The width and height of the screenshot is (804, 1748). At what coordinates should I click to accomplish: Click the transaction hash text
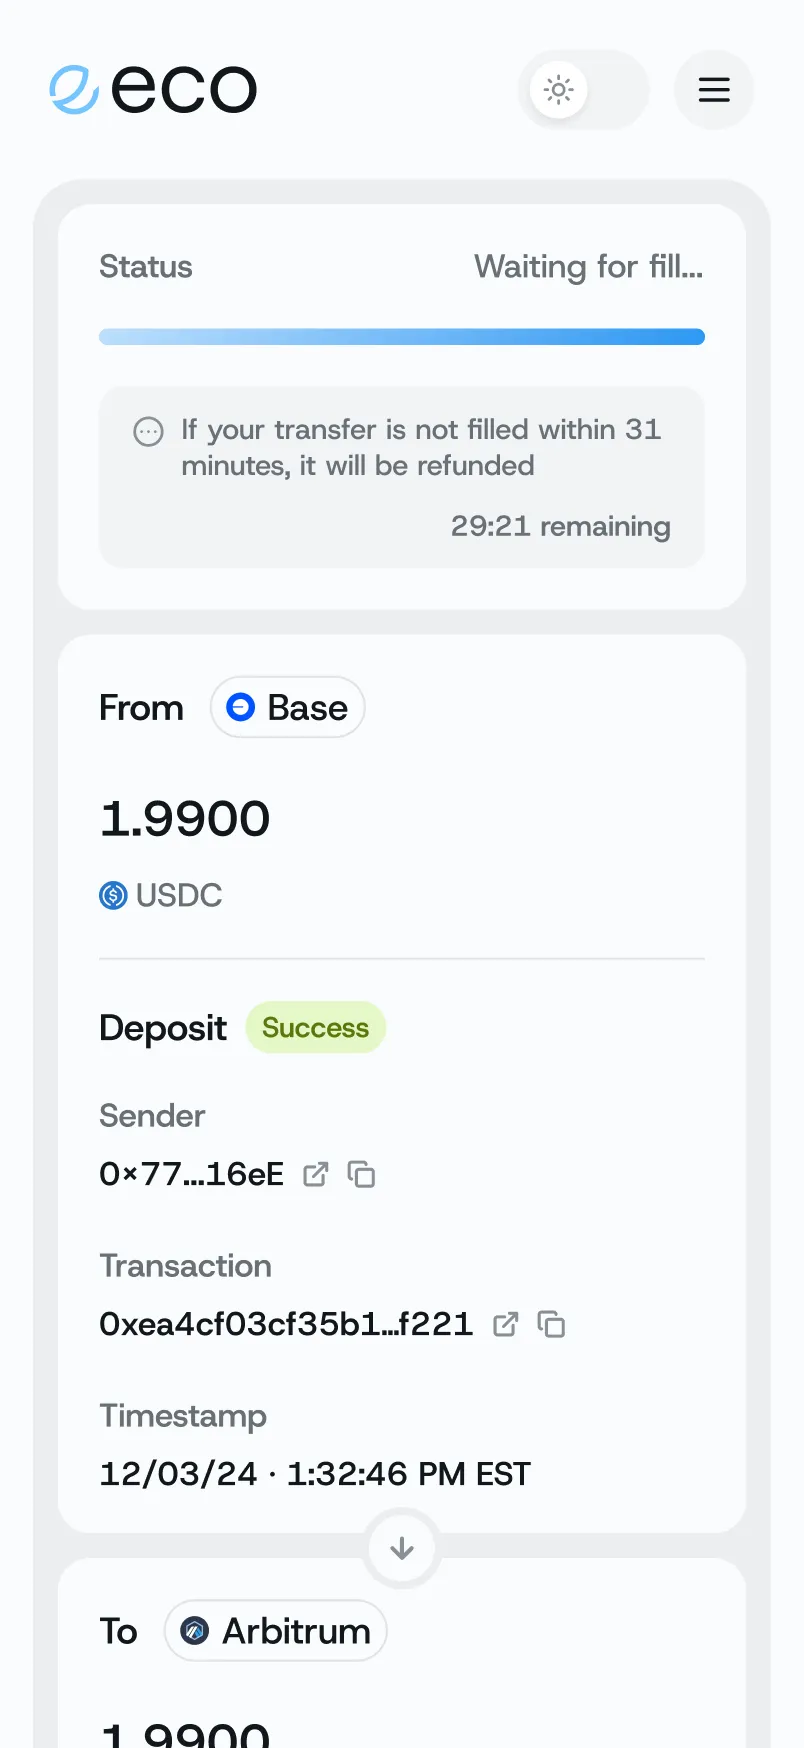pos(286,1324)
